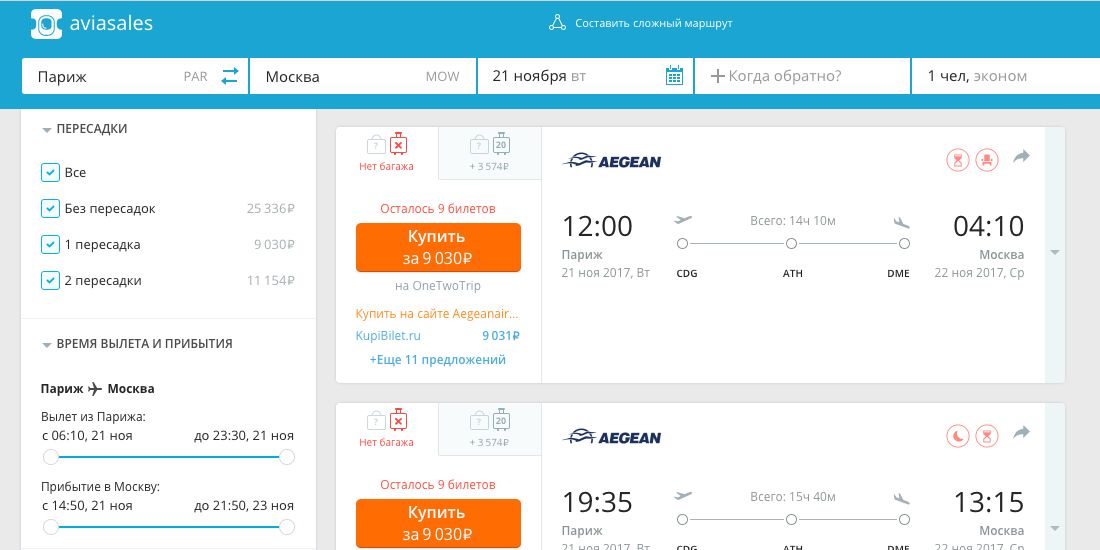1100x550 pixels.
Task: Buy first ticket for 9 030₽
Action: (438, 247)
